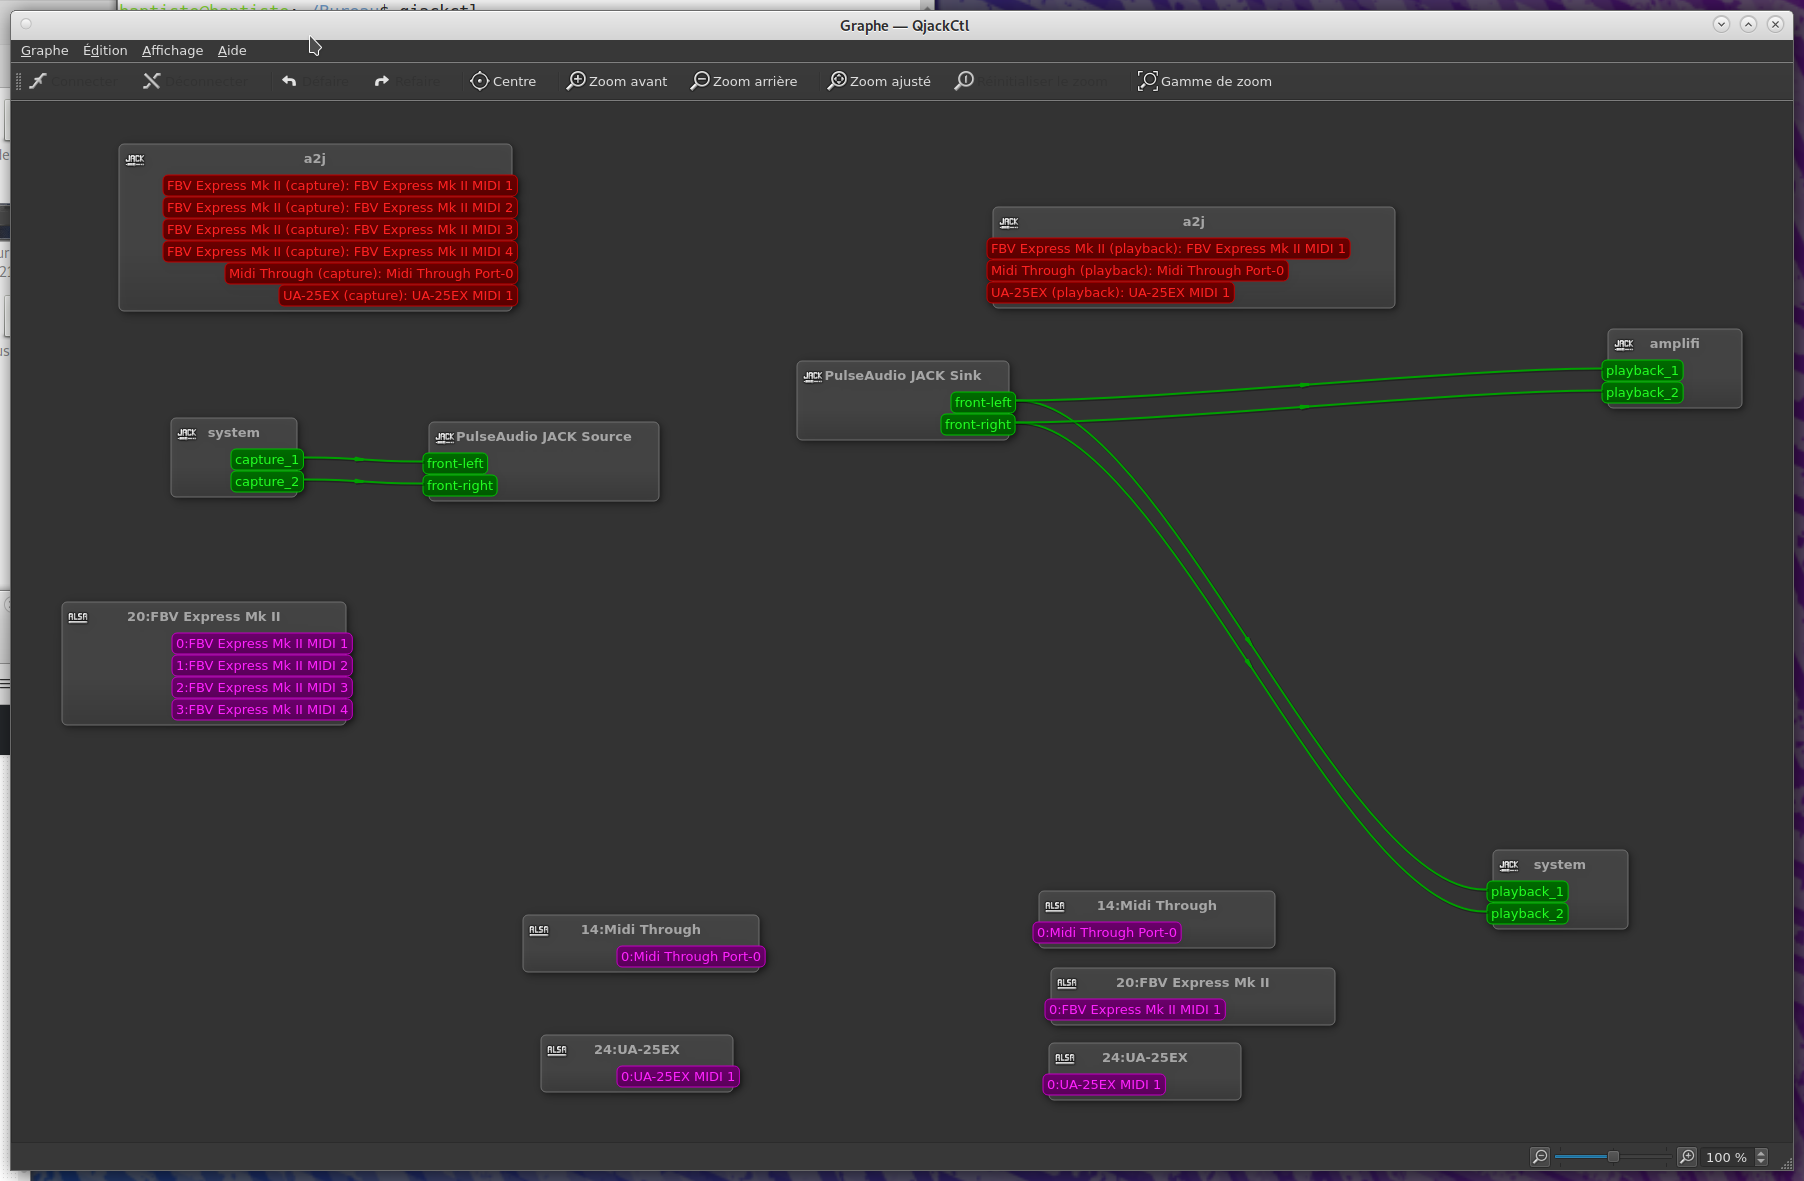Select system node's playback_2 port
The height and width of the screenshot is (1181, 1804).
[x=1527, y=914]
